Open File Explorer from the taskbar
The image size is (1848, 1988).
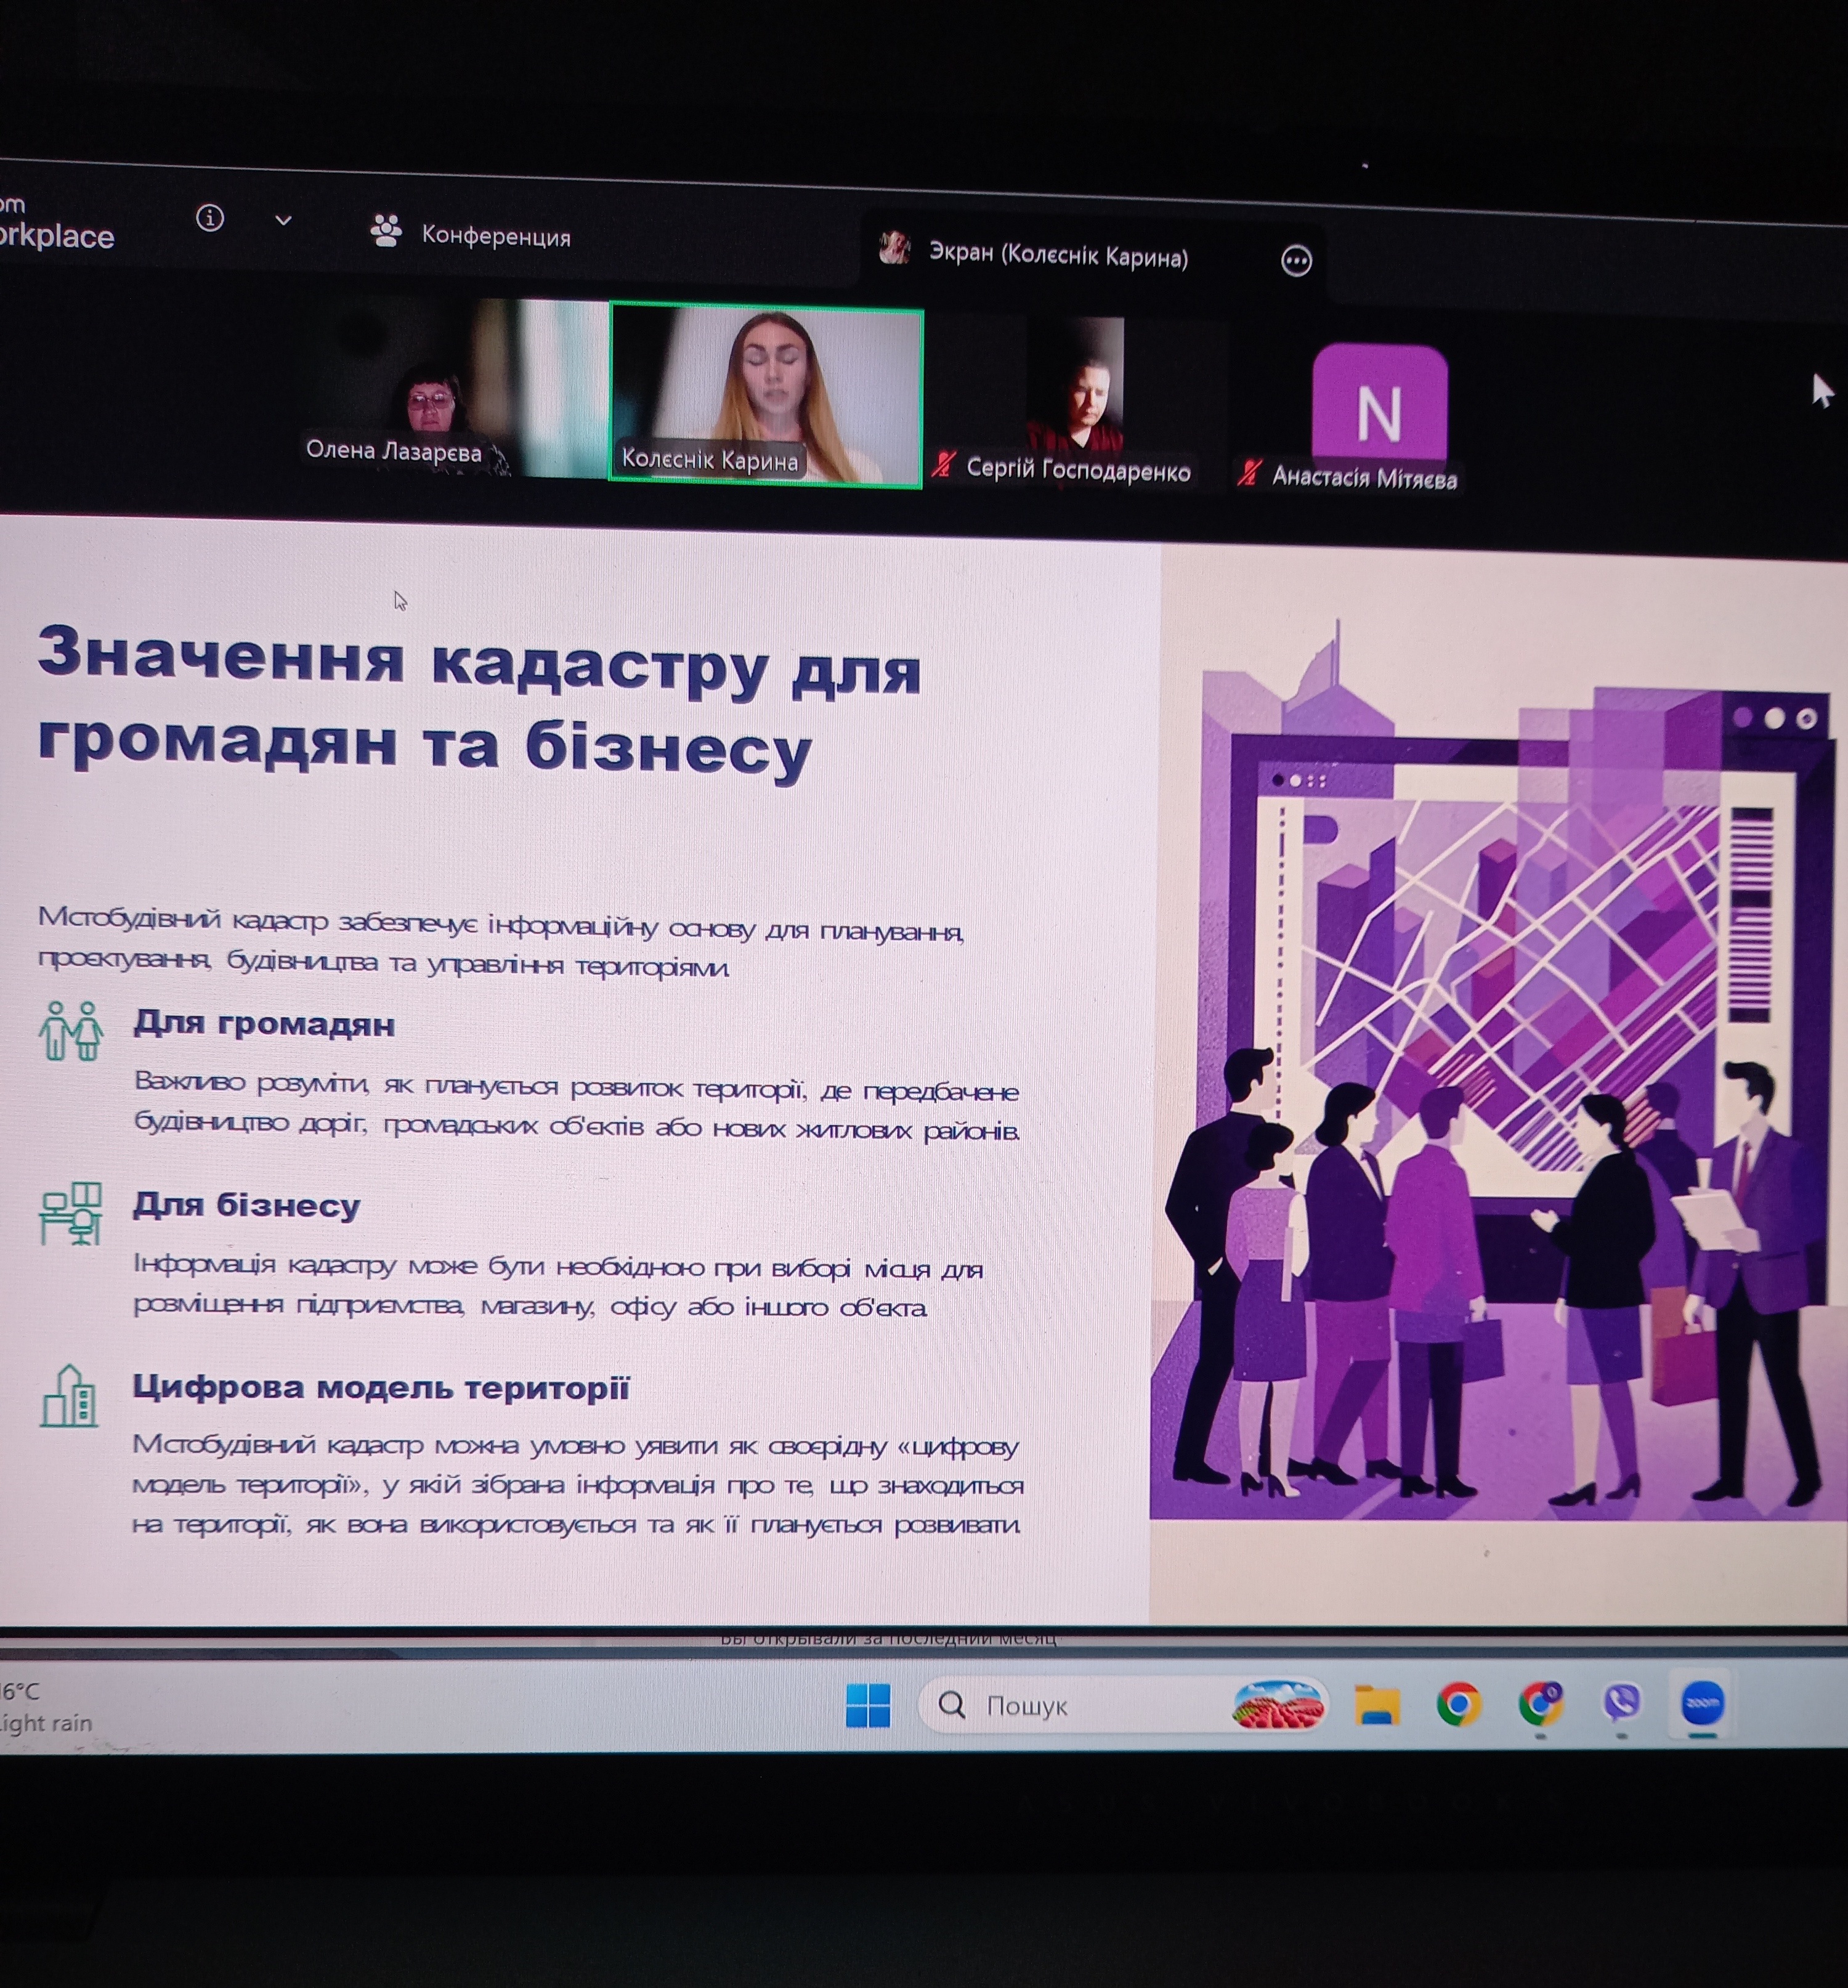(1376, 1705)
